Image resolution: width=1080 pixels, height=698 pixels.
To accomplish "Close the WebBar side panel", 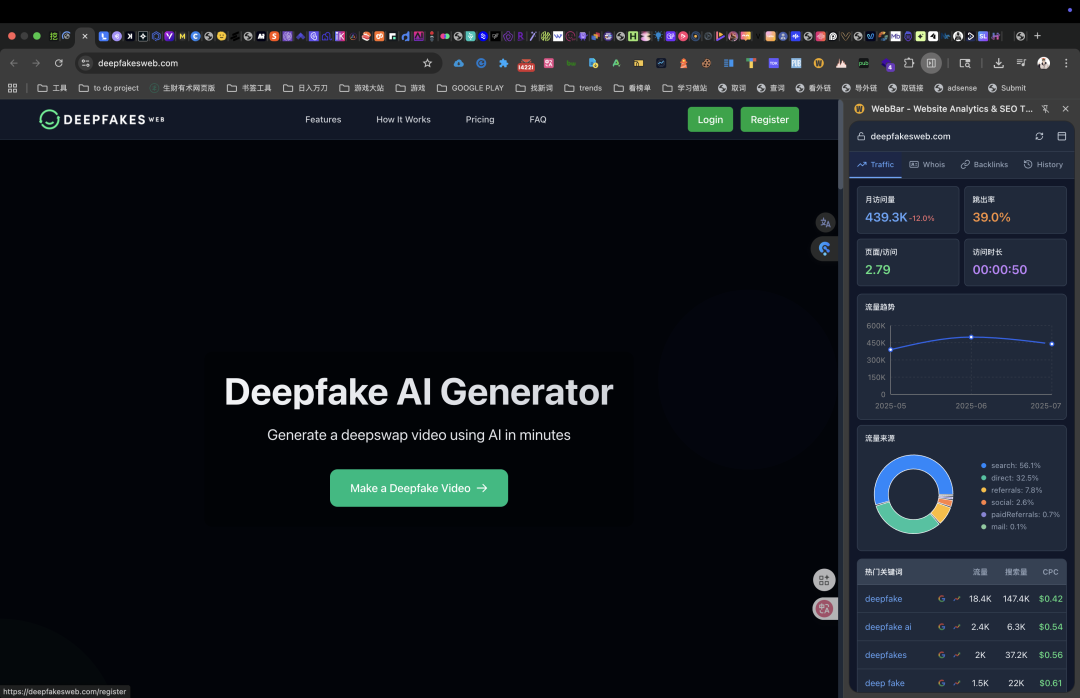I will pyautogui.click(x=1066, y=109).
